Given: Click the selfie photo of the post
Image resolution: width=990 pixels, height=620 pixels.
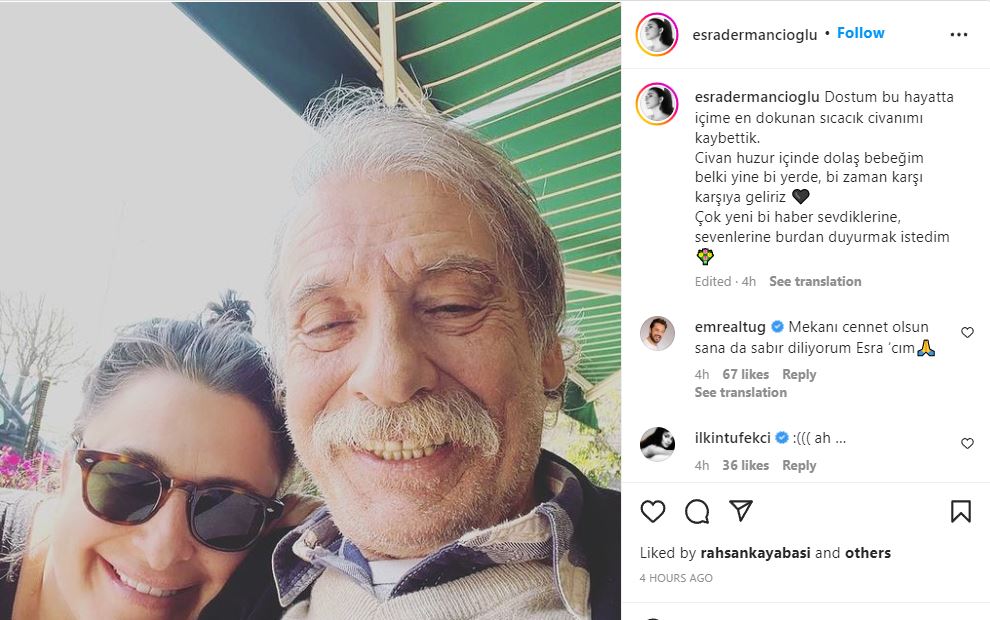Looking at the screenshot, I should 310,310.
